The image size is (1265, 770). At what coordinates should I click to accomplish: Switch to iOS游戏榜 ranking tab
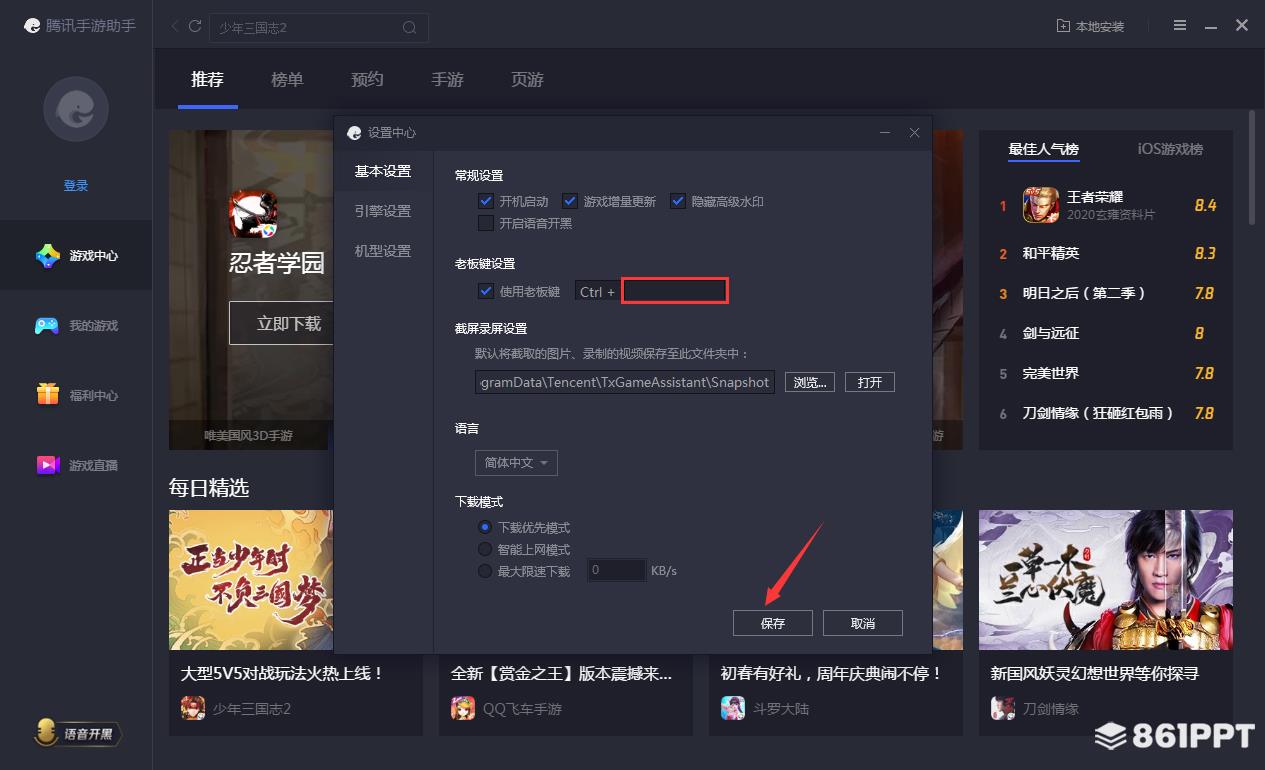[1170, 149]
